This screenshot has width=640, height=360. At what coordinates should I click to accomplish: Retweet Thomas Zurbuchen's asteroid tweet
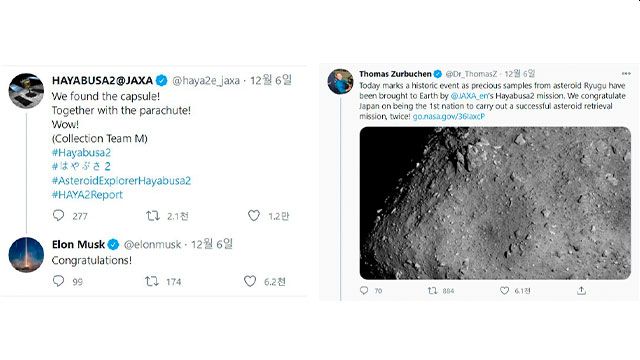(x=432, y=291)
